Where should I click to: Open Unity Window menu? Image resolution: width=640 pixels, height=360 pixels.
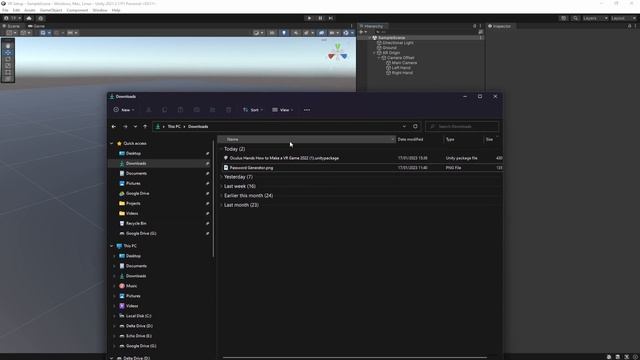pos(100,10)
